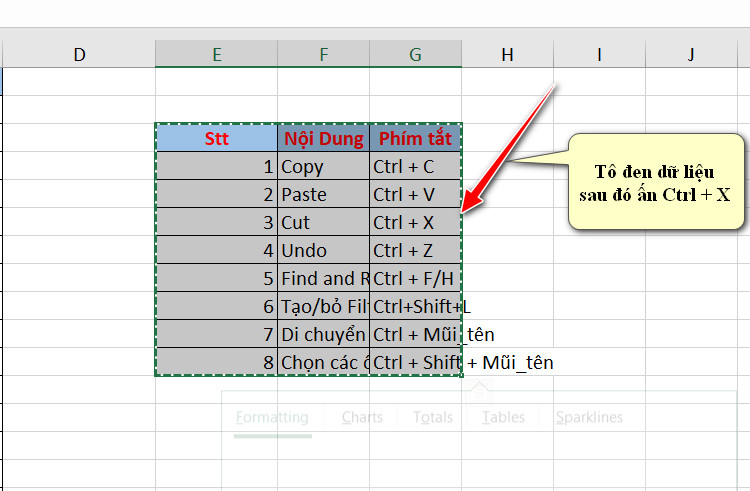750x491 pixels.
Task: Select the Ctrl + Z cell
Action: point(415,250)
